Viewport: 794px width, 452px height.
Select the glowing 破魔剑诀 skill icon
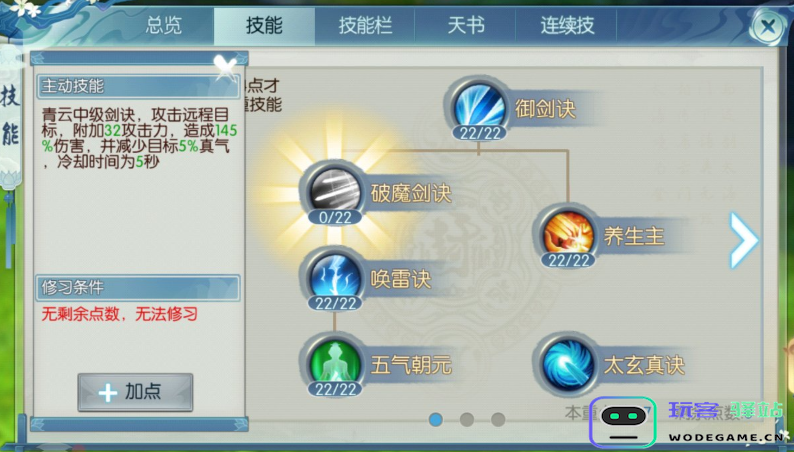334,191
